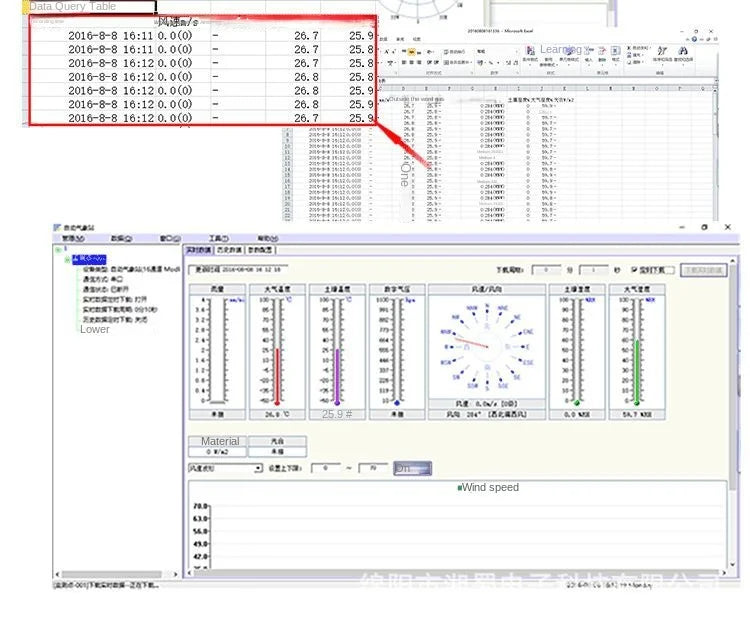Toggle the timed download checkbox
This screenshot has width=750, height=623.
pyautogui.click(x=634, y=270)
